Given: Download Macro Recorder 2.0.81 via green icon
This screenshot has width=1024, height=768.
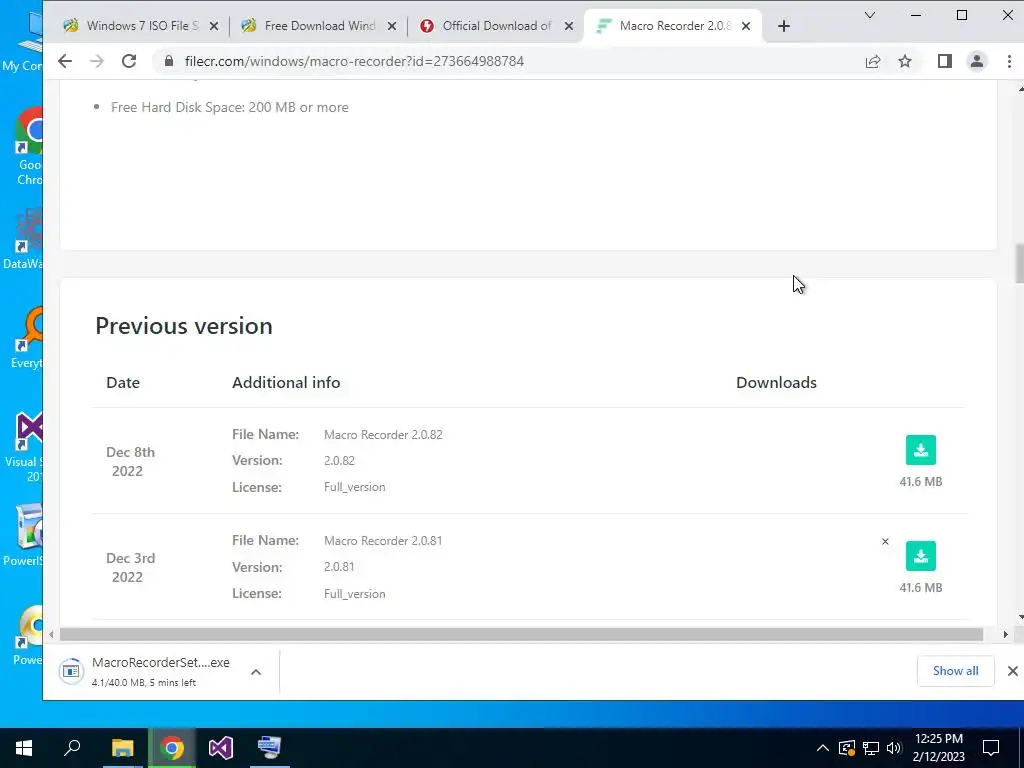Looking at the screenshot, I should coord(920,556).
